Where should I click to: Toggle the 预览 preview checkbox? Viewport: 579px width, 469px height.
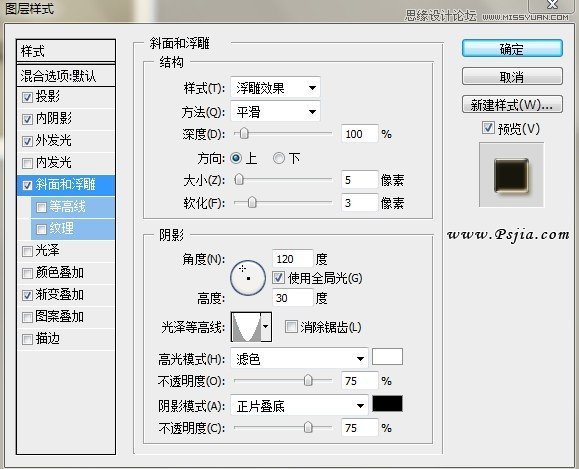click(x=488, y=128)
